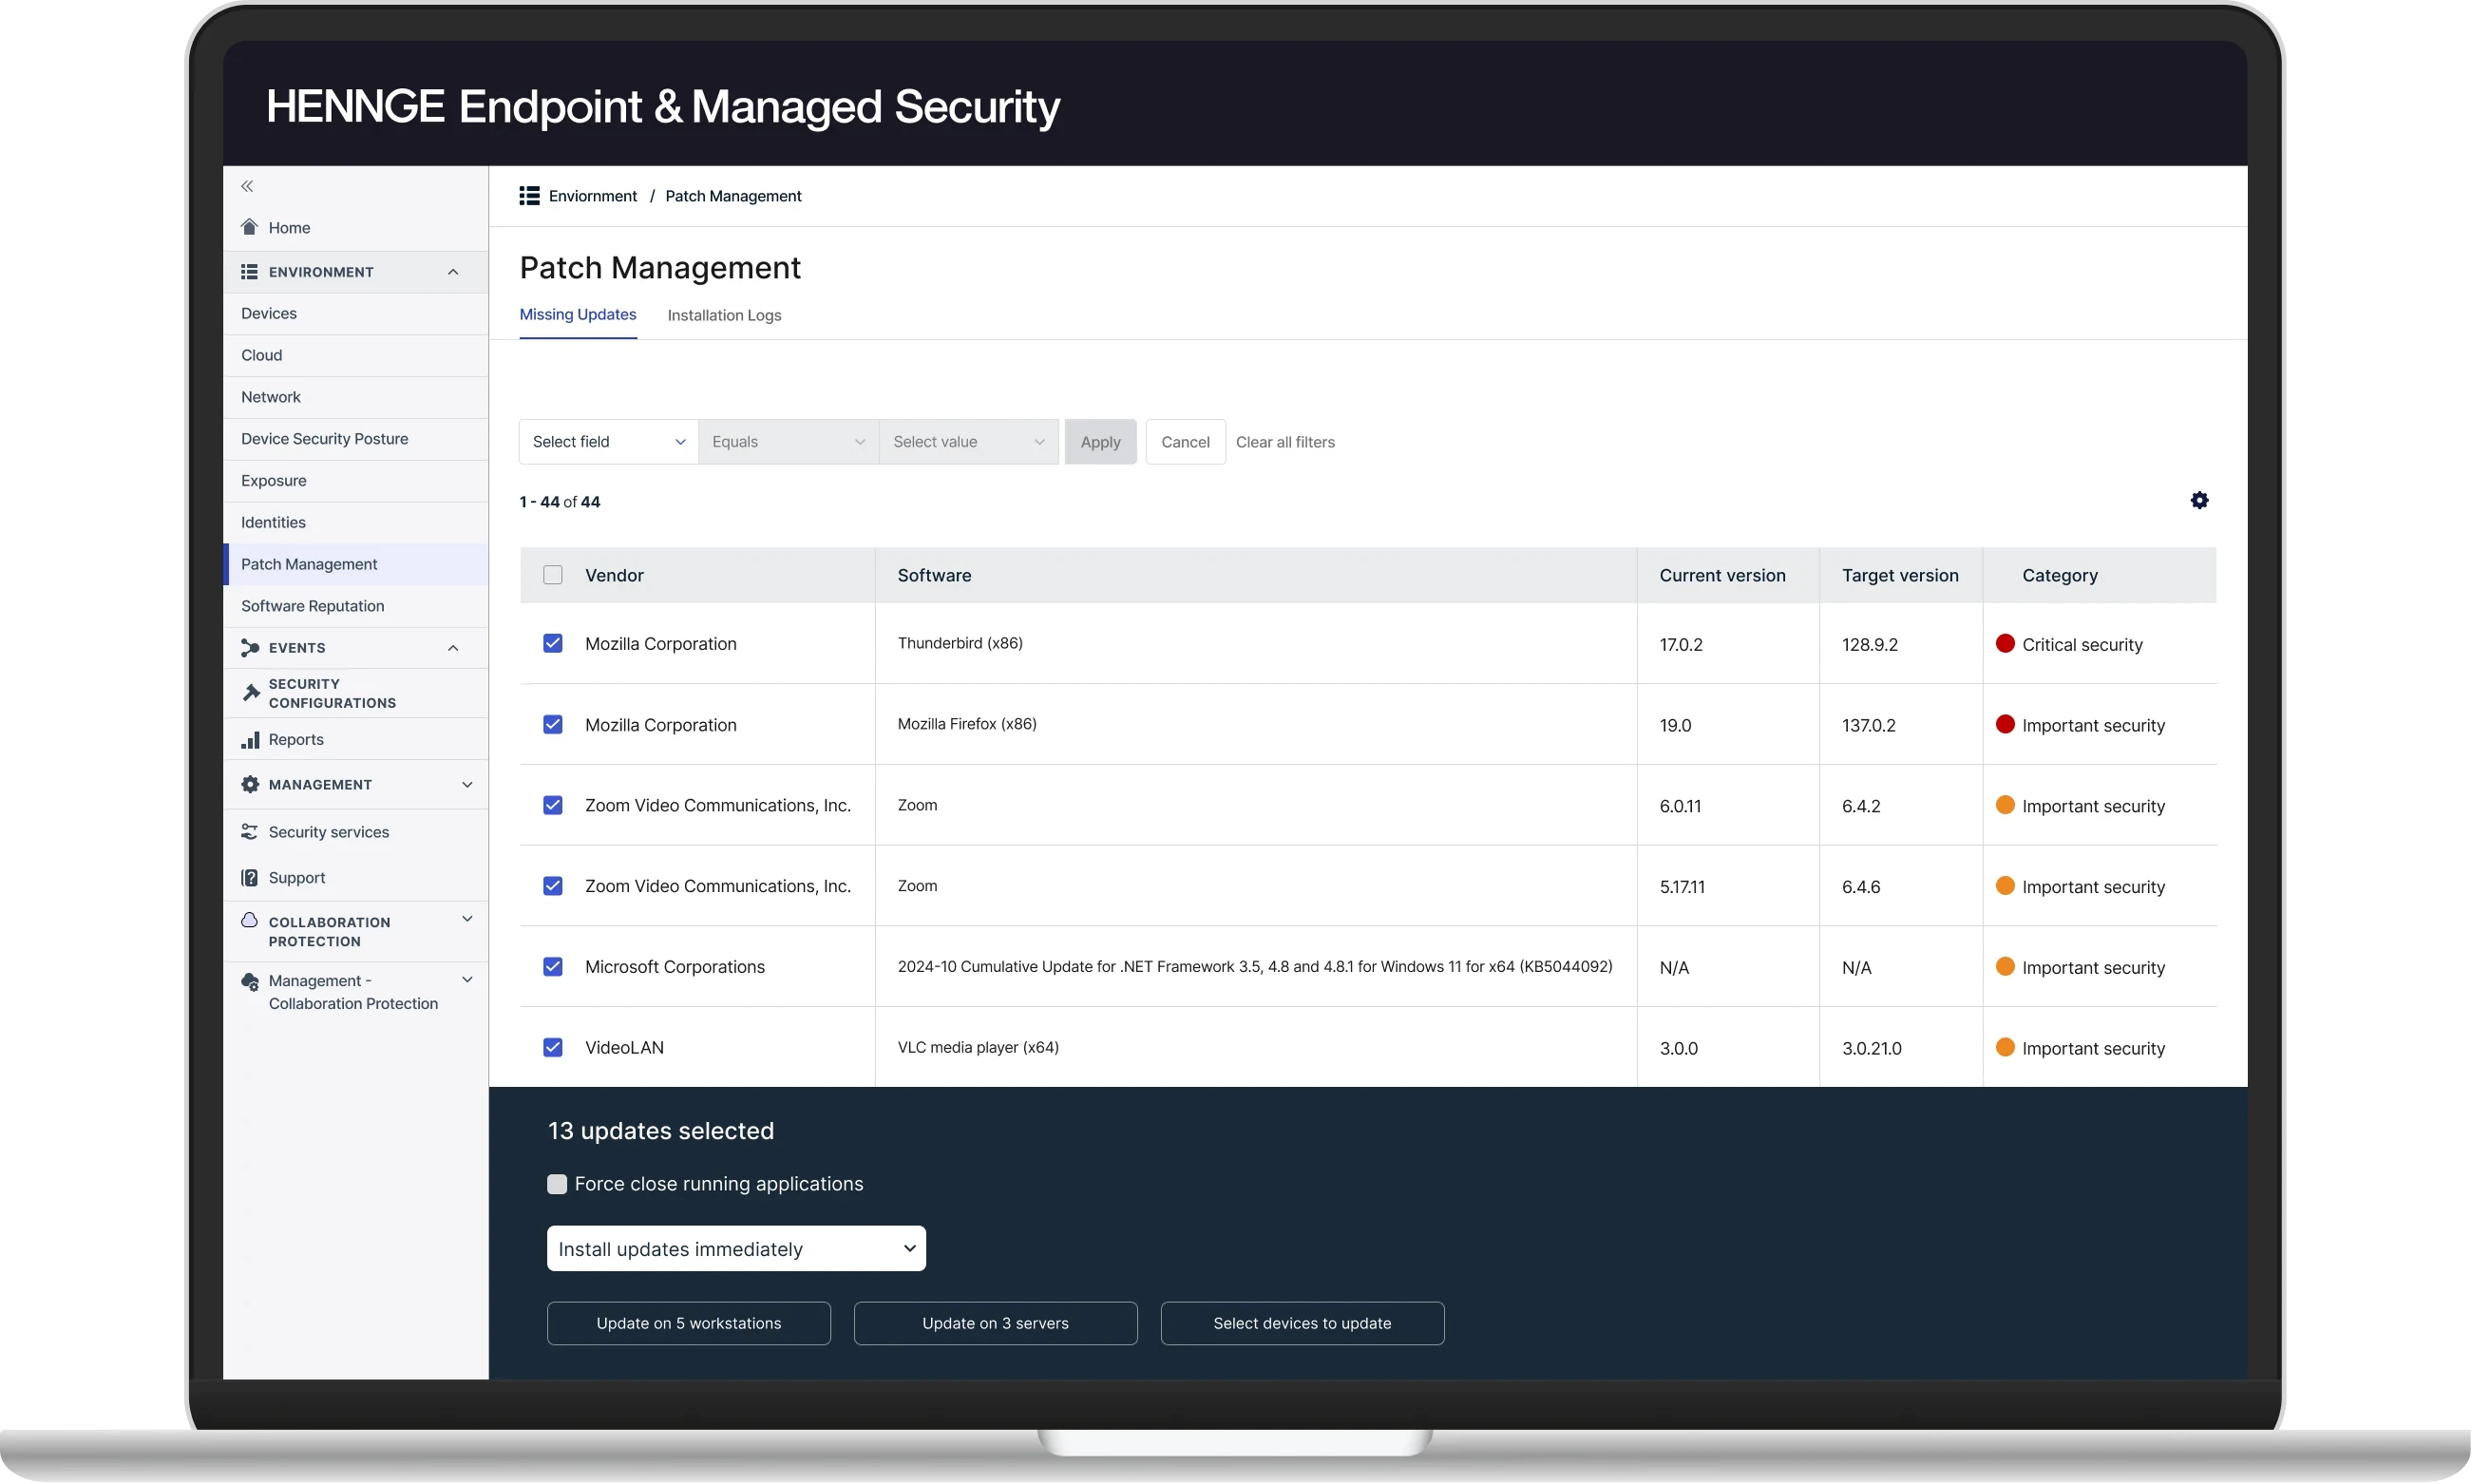Open table settings gear icon
Image resolution: width=2472 pixels, height=1484 pixels.
(x=2199, y=500)
